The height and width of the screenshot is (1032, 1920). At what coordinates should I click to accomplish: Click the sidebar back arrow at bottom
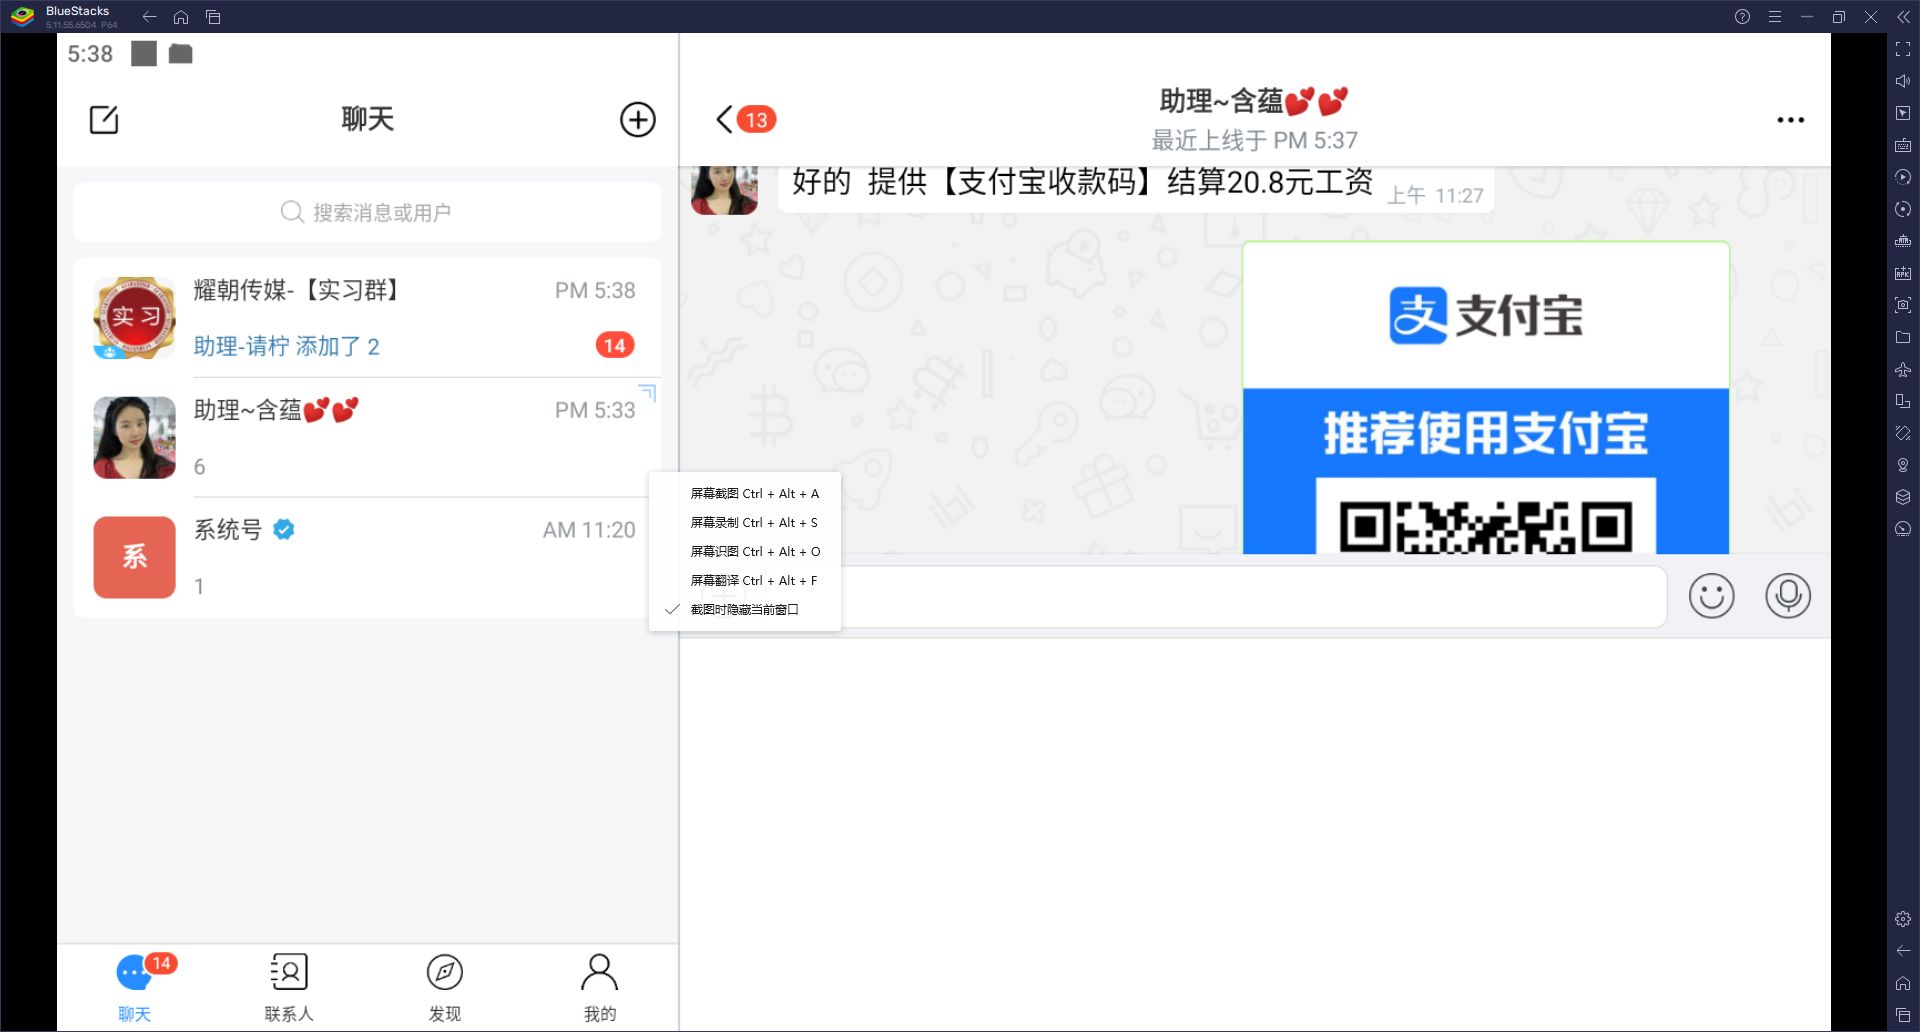pos(1903,951)
